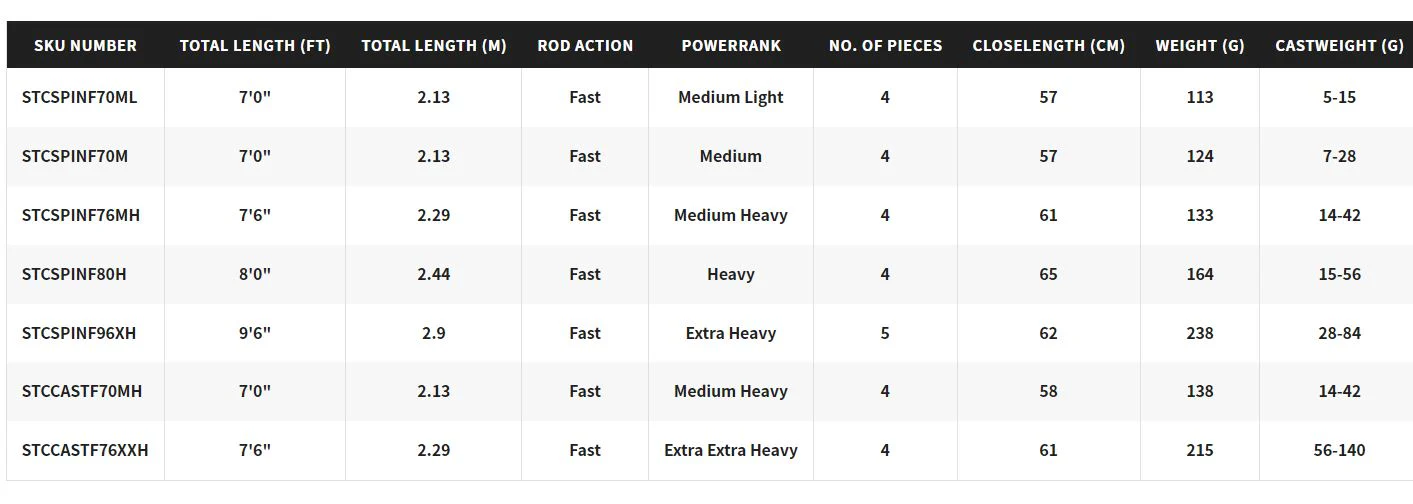The image size is (1413, 504).
Task: Click the STCSPINF76MH SKU cell
Action: point(81,215)
